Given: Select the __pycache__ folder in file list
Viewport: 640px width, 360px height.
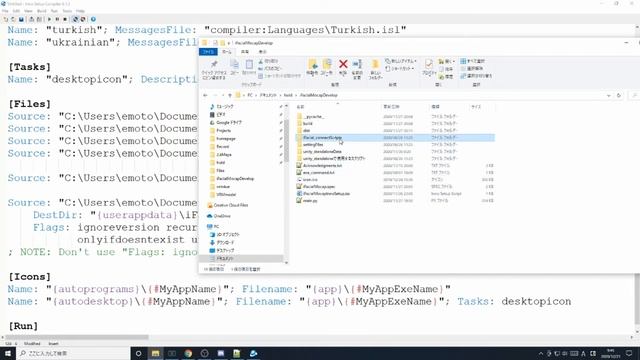Looking at the screenshot, I should click(314, 117).
